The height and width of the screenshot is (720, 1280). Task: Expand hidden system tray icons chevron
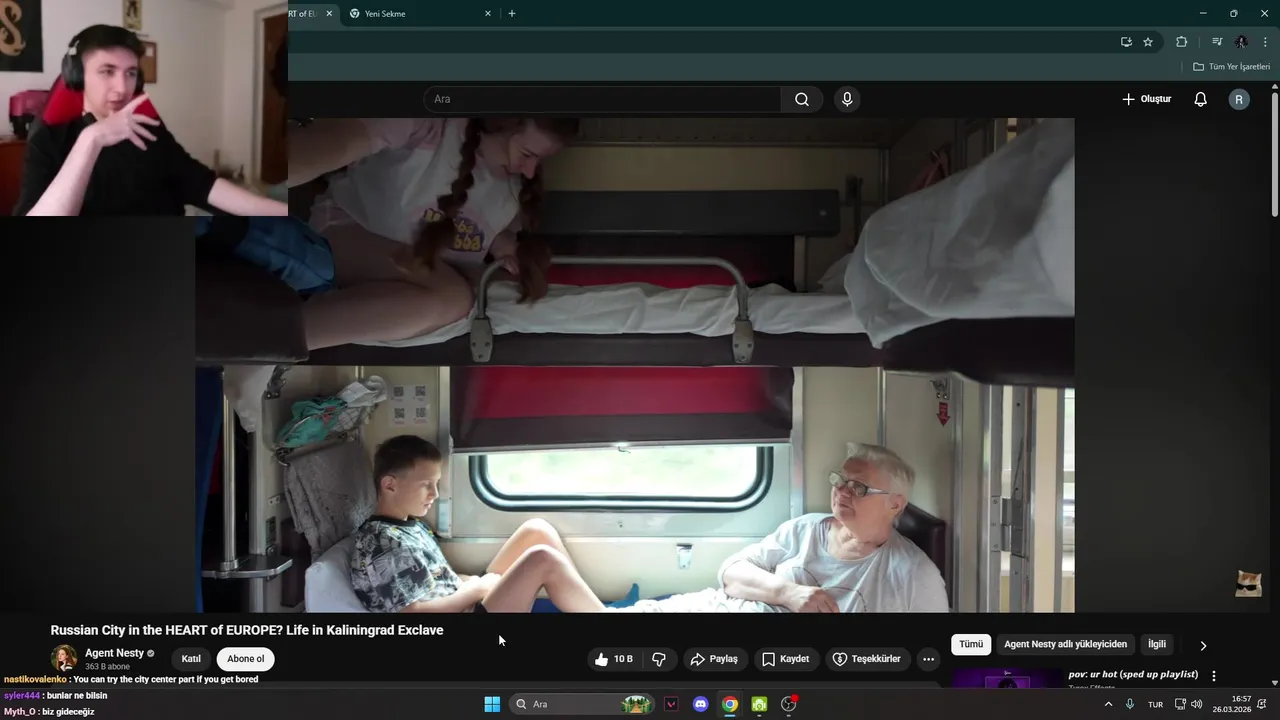coord(1108,704)
